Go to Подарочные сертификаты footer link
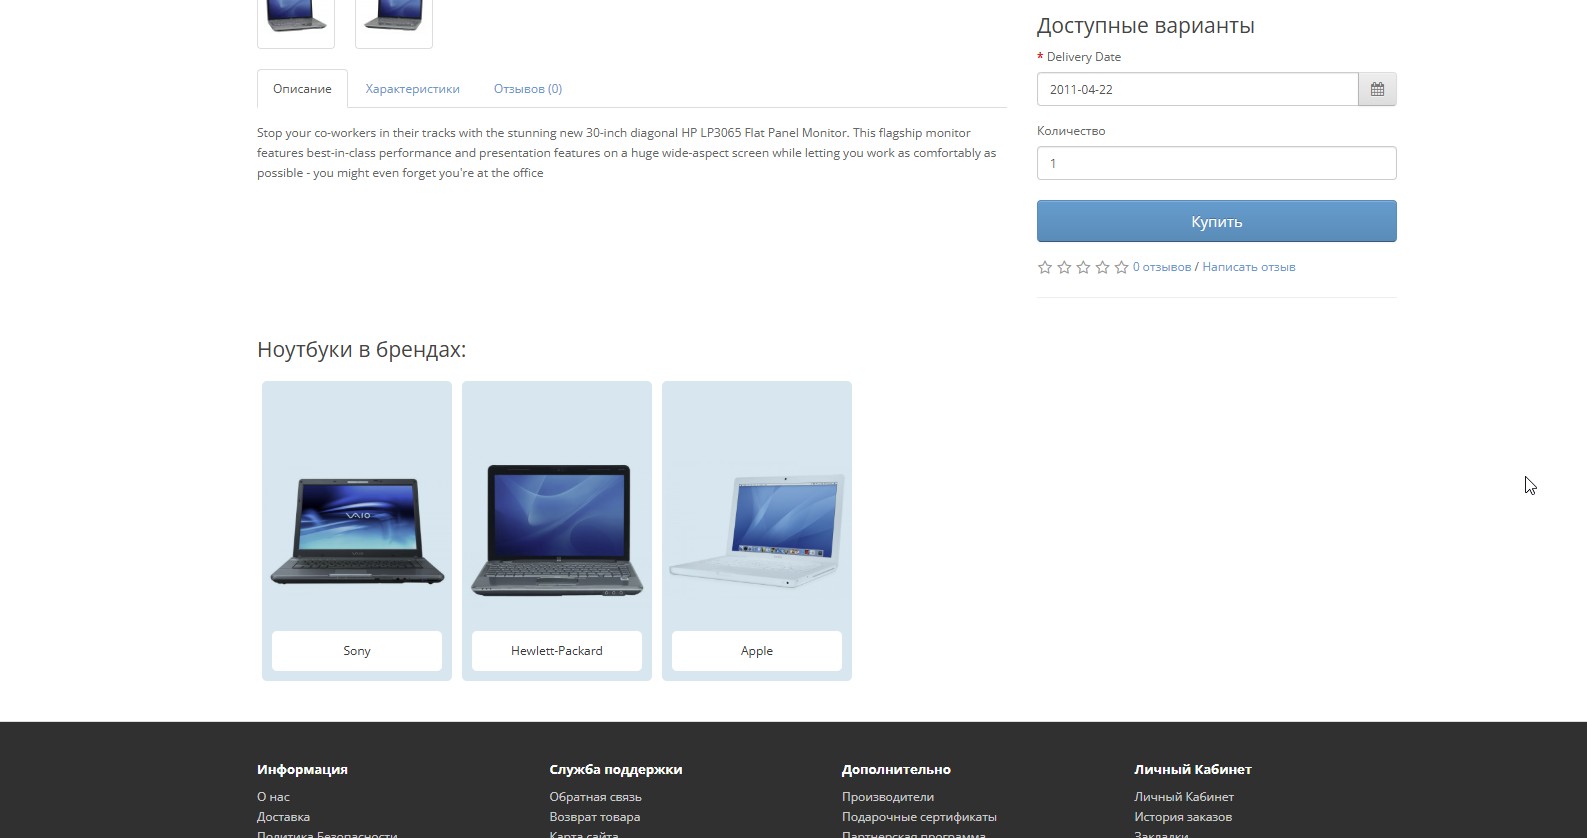 (919, 817)
